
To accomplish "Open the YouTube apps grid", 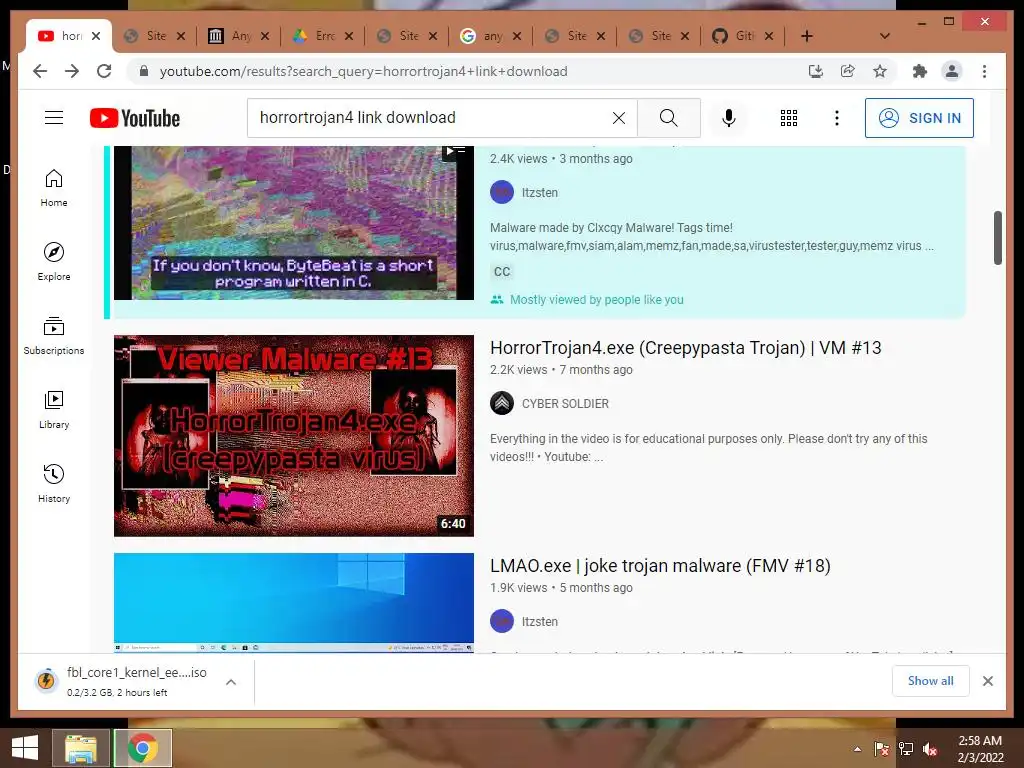I will (788, 118).
